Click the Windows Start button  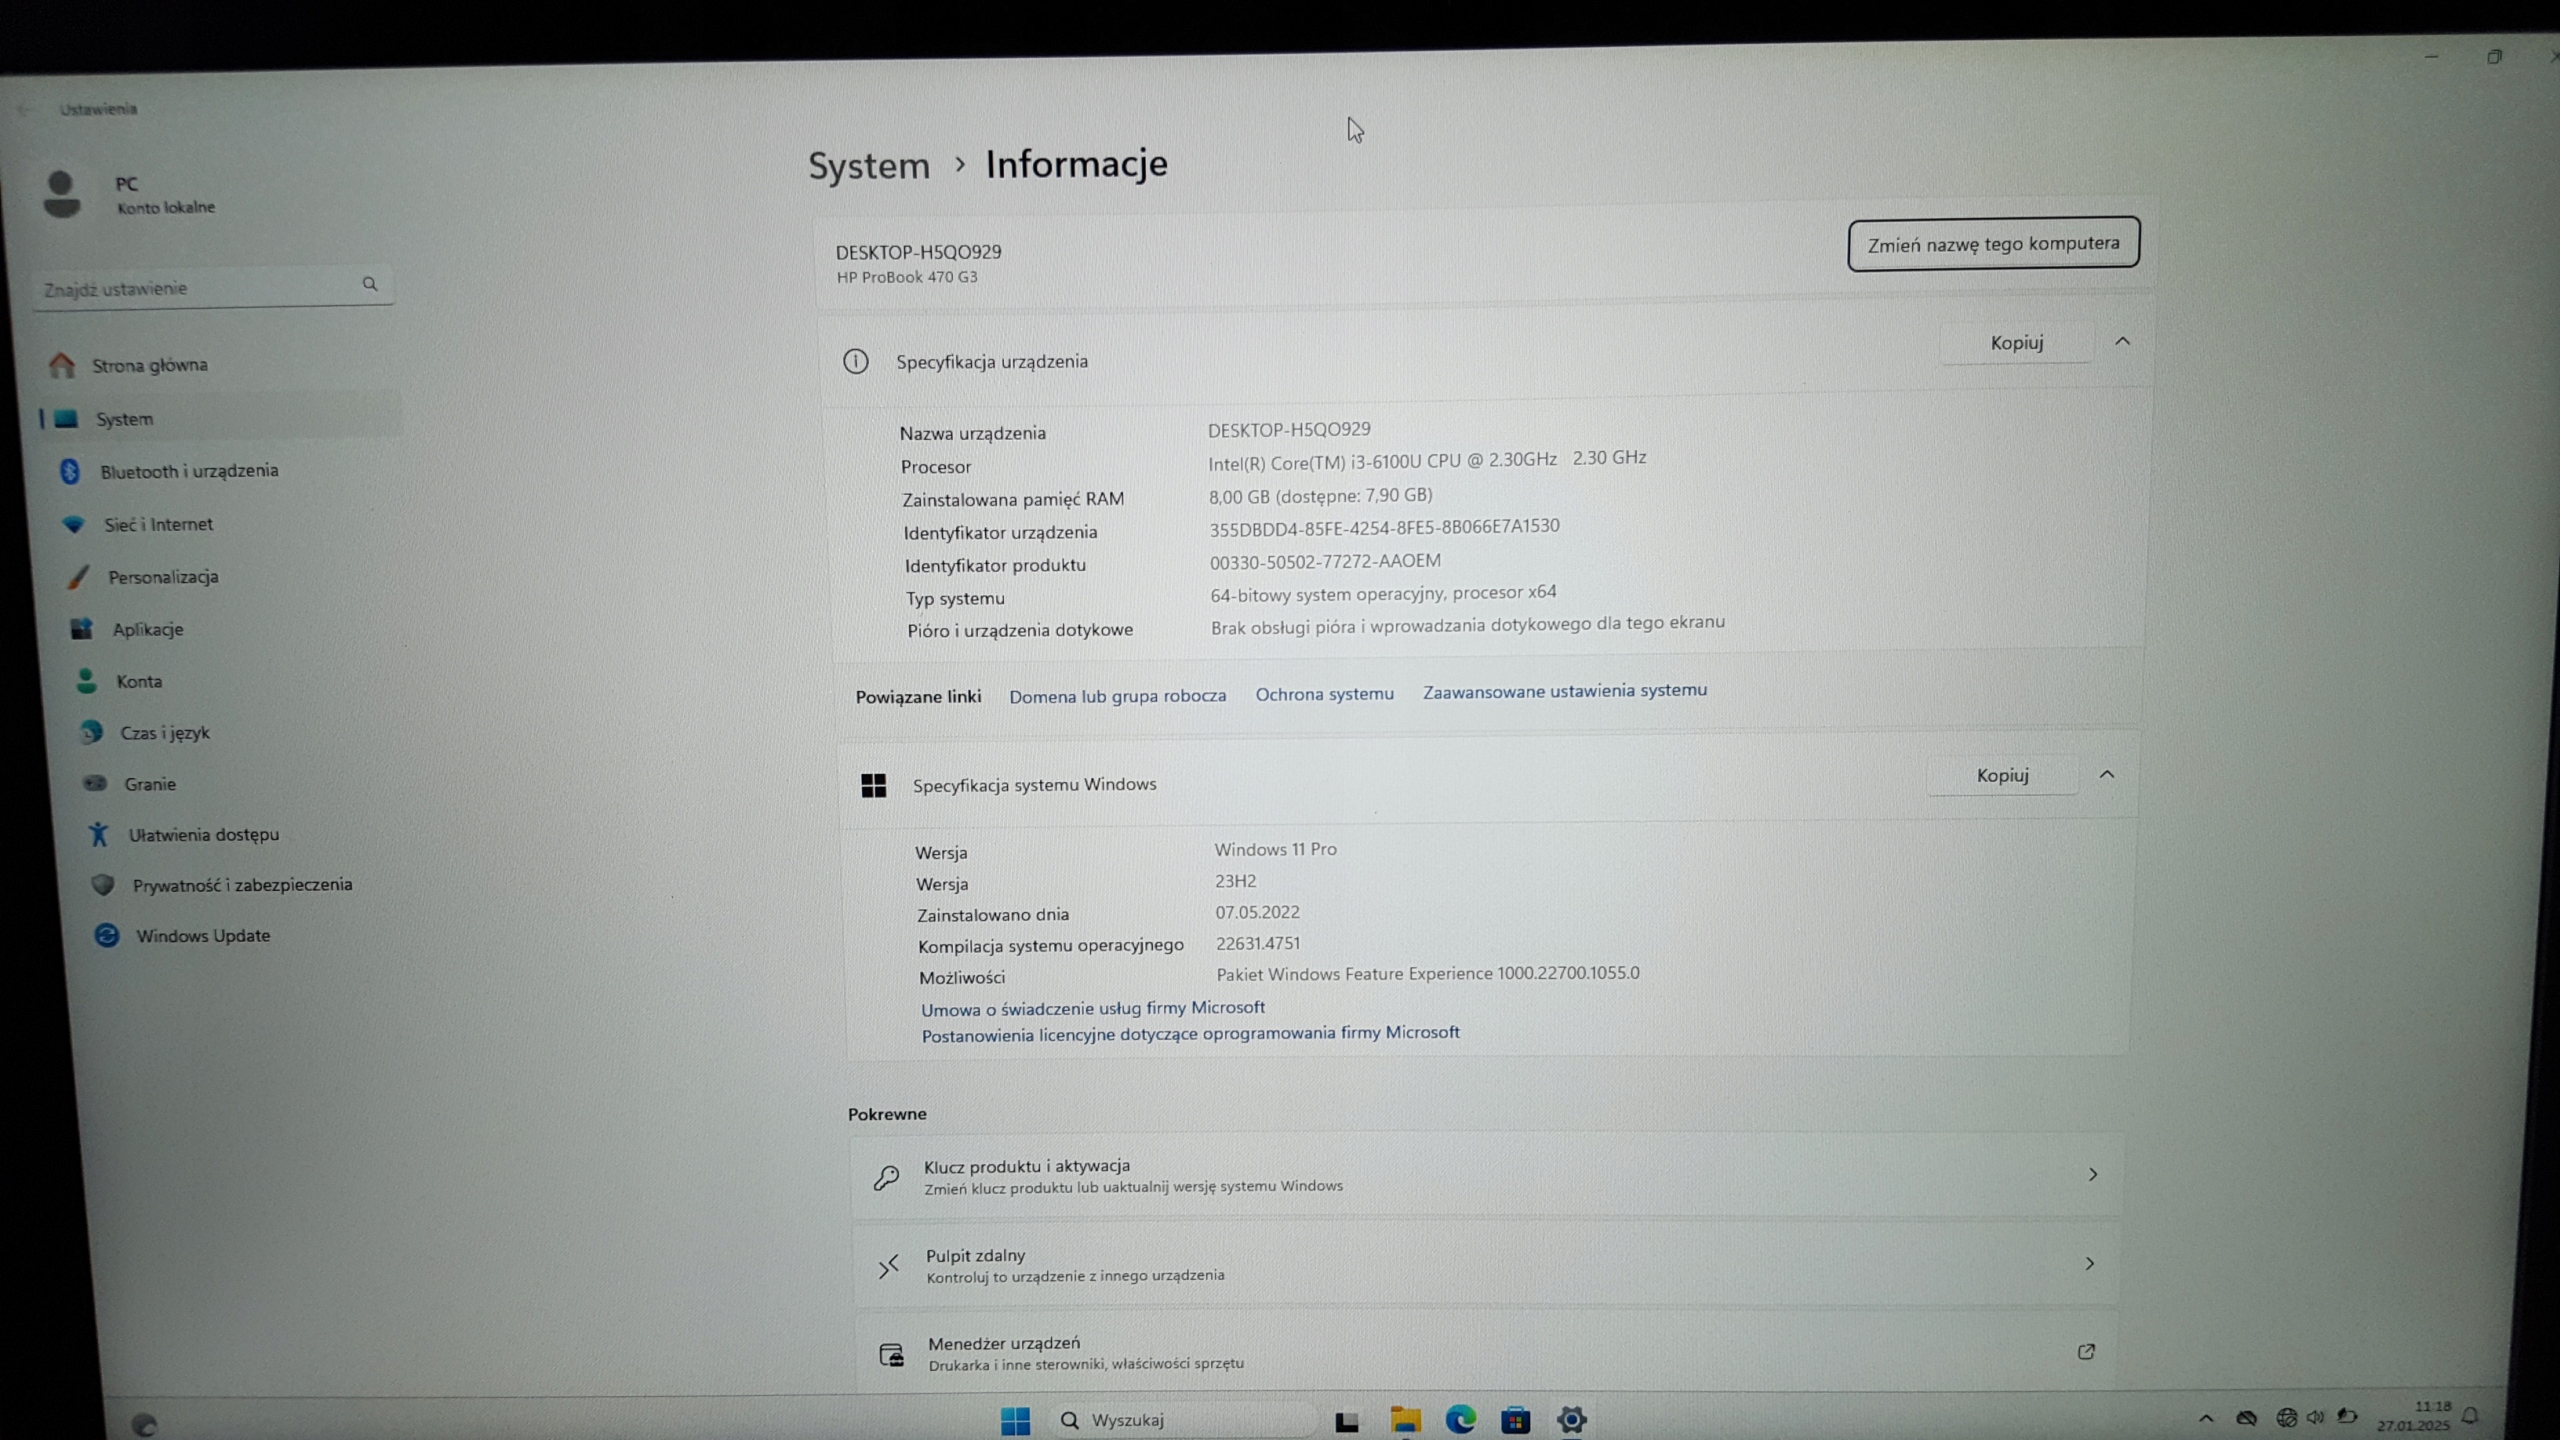click(1015, 1421)
